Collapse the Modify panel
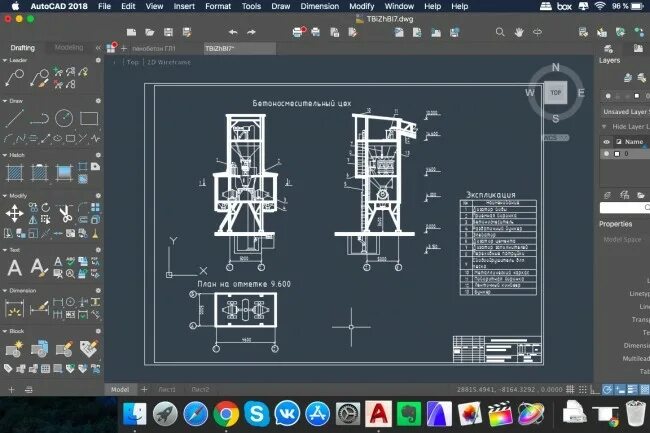The width and height of the screenshot is (650, 433). coord(5,196)
